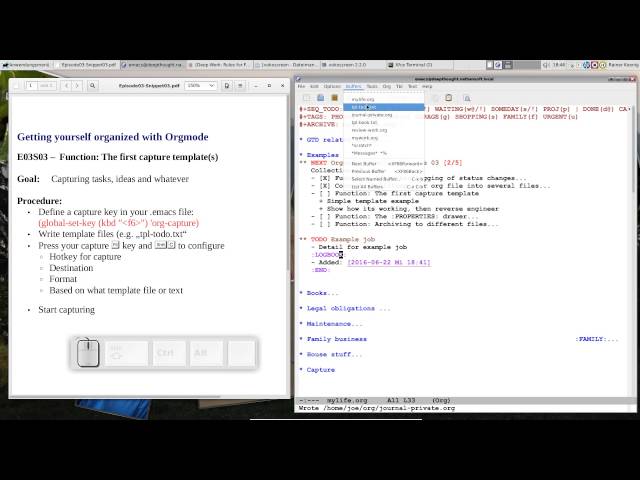The image size is (640, 480).
Task: Click the blue circular tray icon
Action: pos(587,65)
